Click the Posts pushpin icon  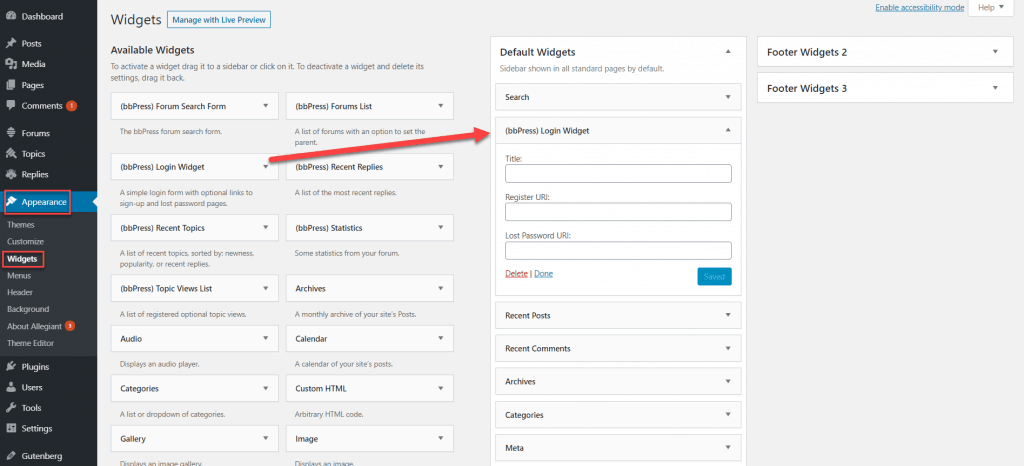pos(10,44)
